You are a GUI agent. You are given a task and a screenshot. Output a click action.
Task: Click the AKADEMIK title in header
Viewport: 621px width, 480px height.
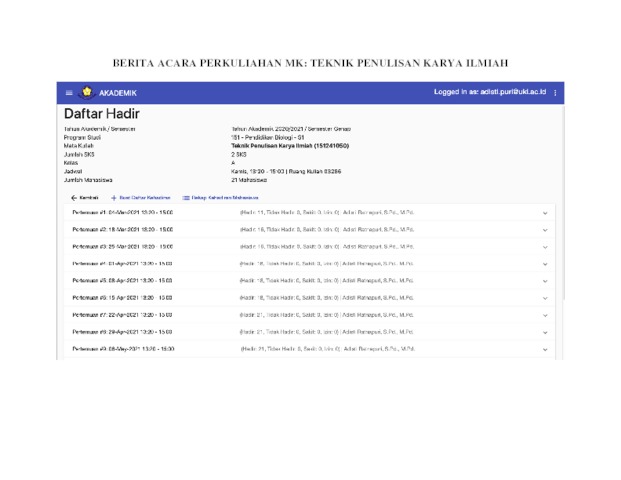118,93
